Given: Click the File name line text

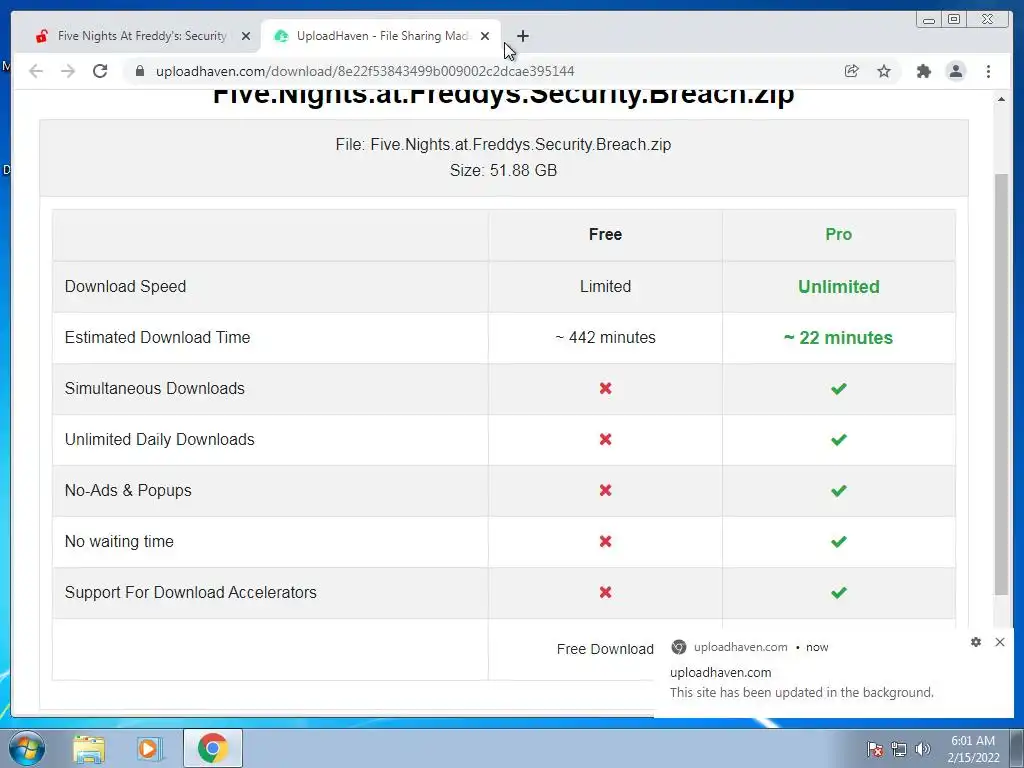Looking at the screenshot, I should (x=504, y=144).
